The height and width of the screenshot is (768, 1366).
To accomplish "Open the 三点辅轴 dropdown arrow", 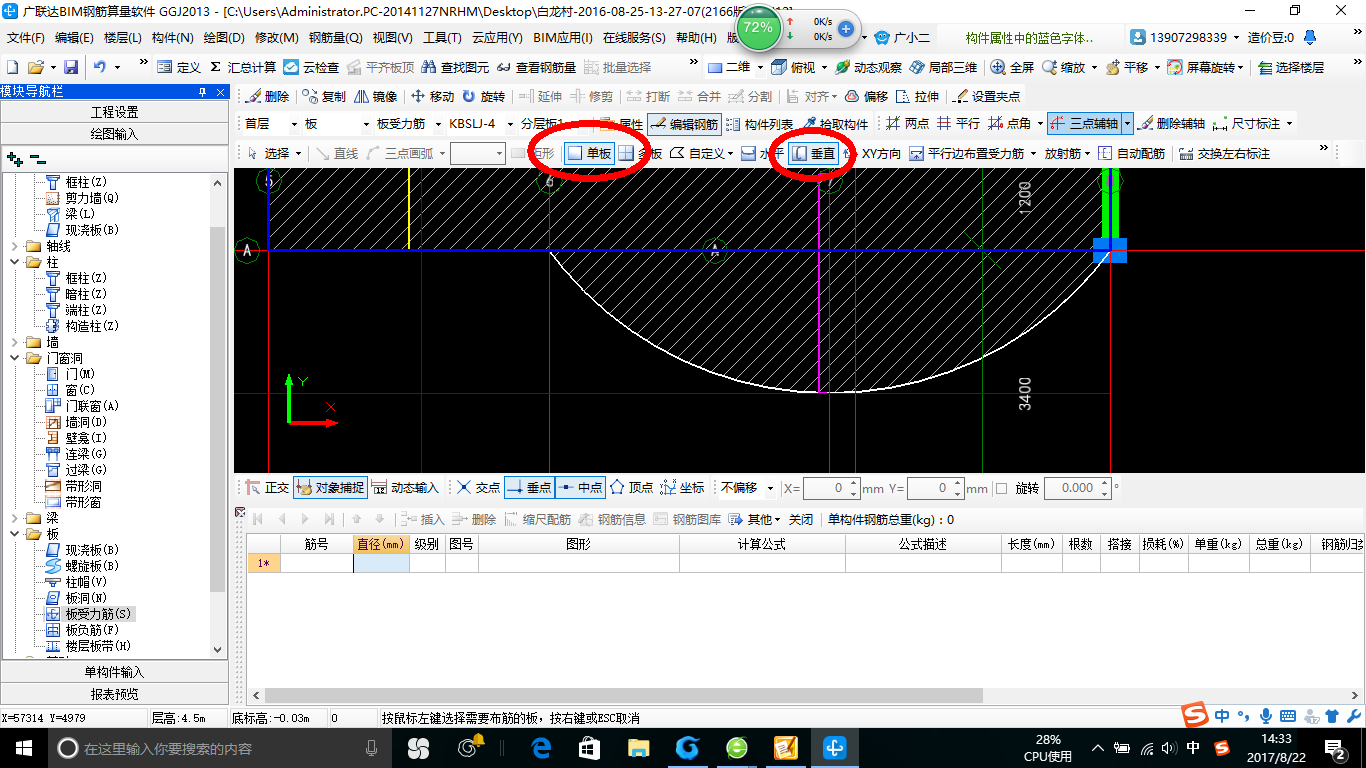I will click(x=1128, y=124).
